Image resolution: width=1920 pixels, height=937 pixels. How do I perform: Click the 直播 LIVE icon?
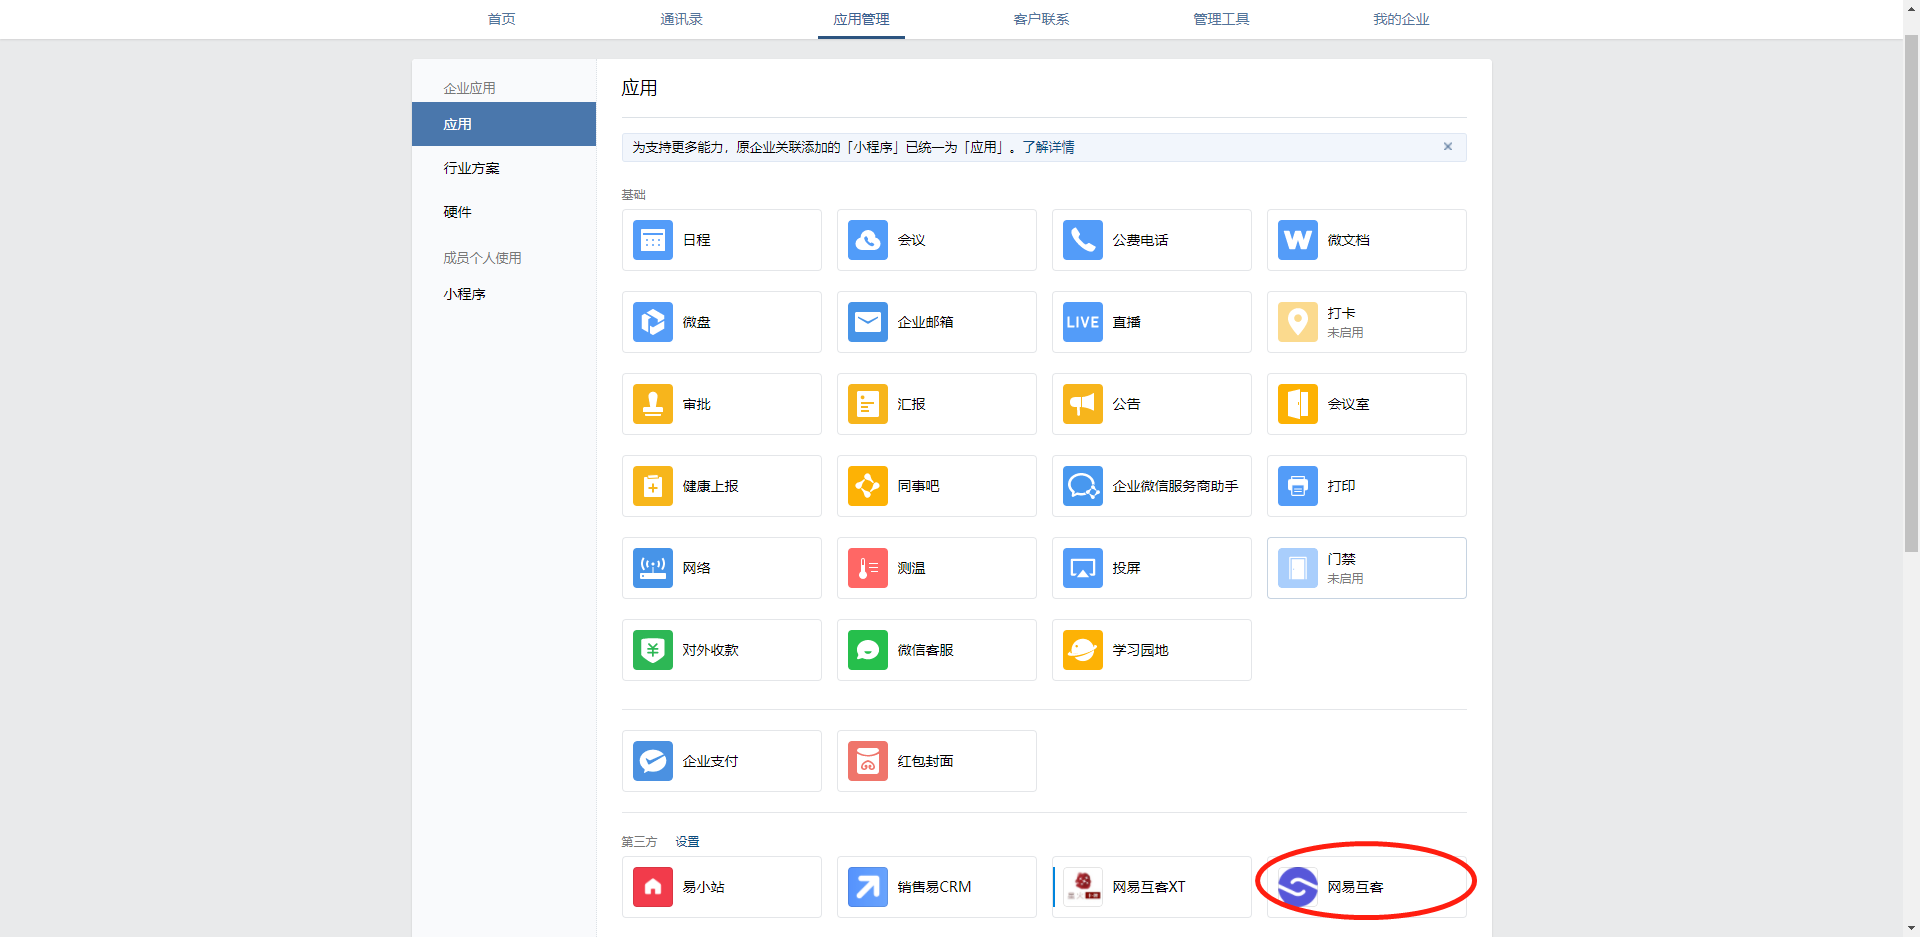(1082, 322)
